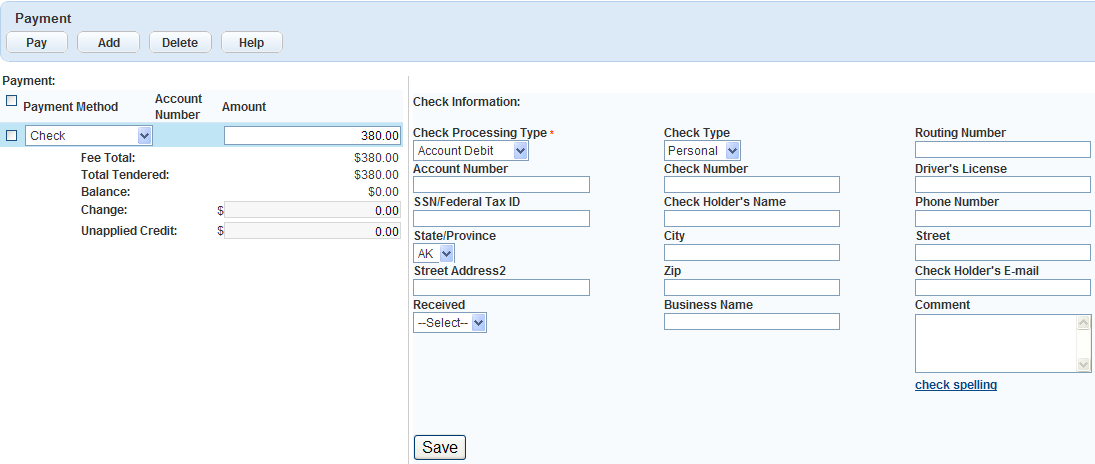
Task: Toggle the select-all checkbox in payment header
Action: click(x=12, y=101)
